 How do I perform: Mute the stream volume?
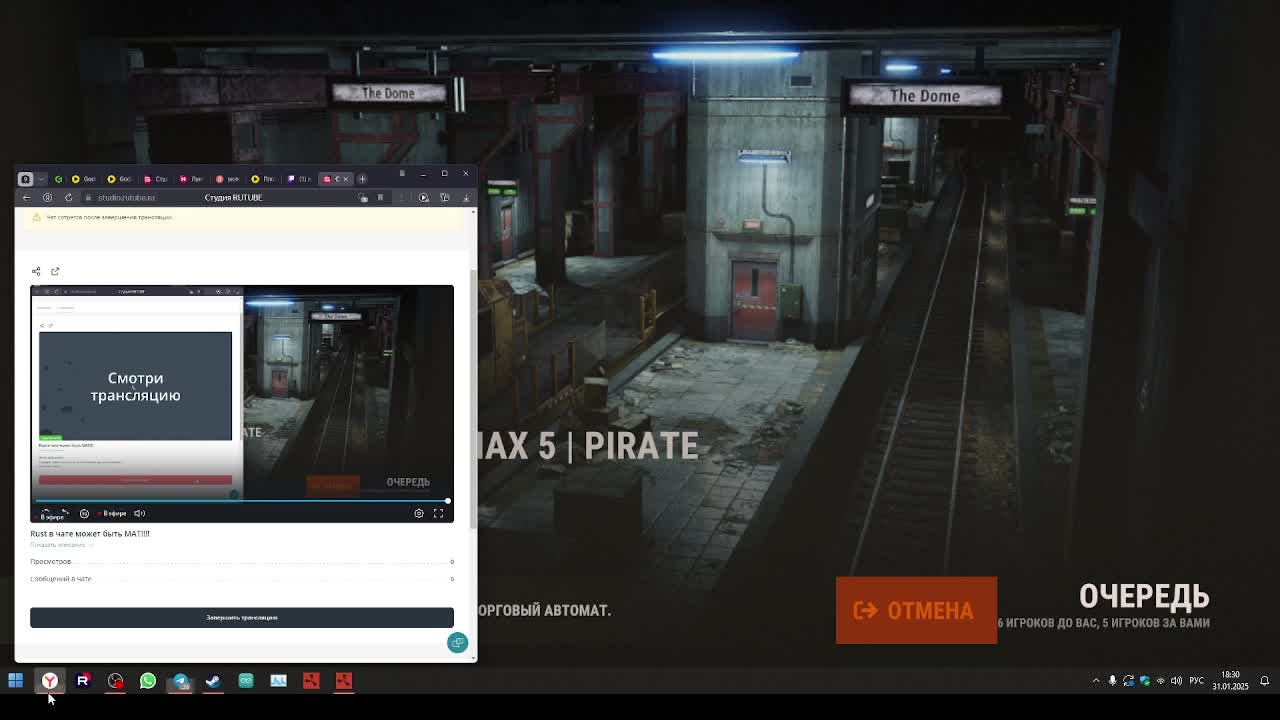(140, 513)
